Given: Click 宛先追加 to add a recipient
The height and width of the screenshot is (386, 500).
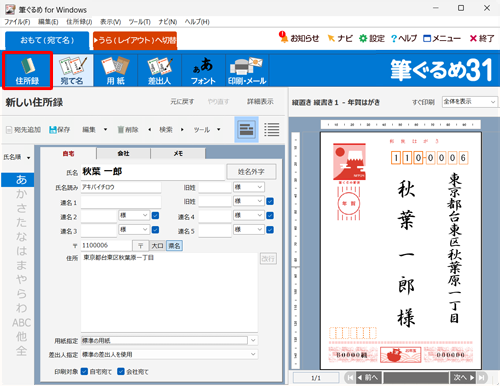Looking at the screenshot, I should click(24, 130).
